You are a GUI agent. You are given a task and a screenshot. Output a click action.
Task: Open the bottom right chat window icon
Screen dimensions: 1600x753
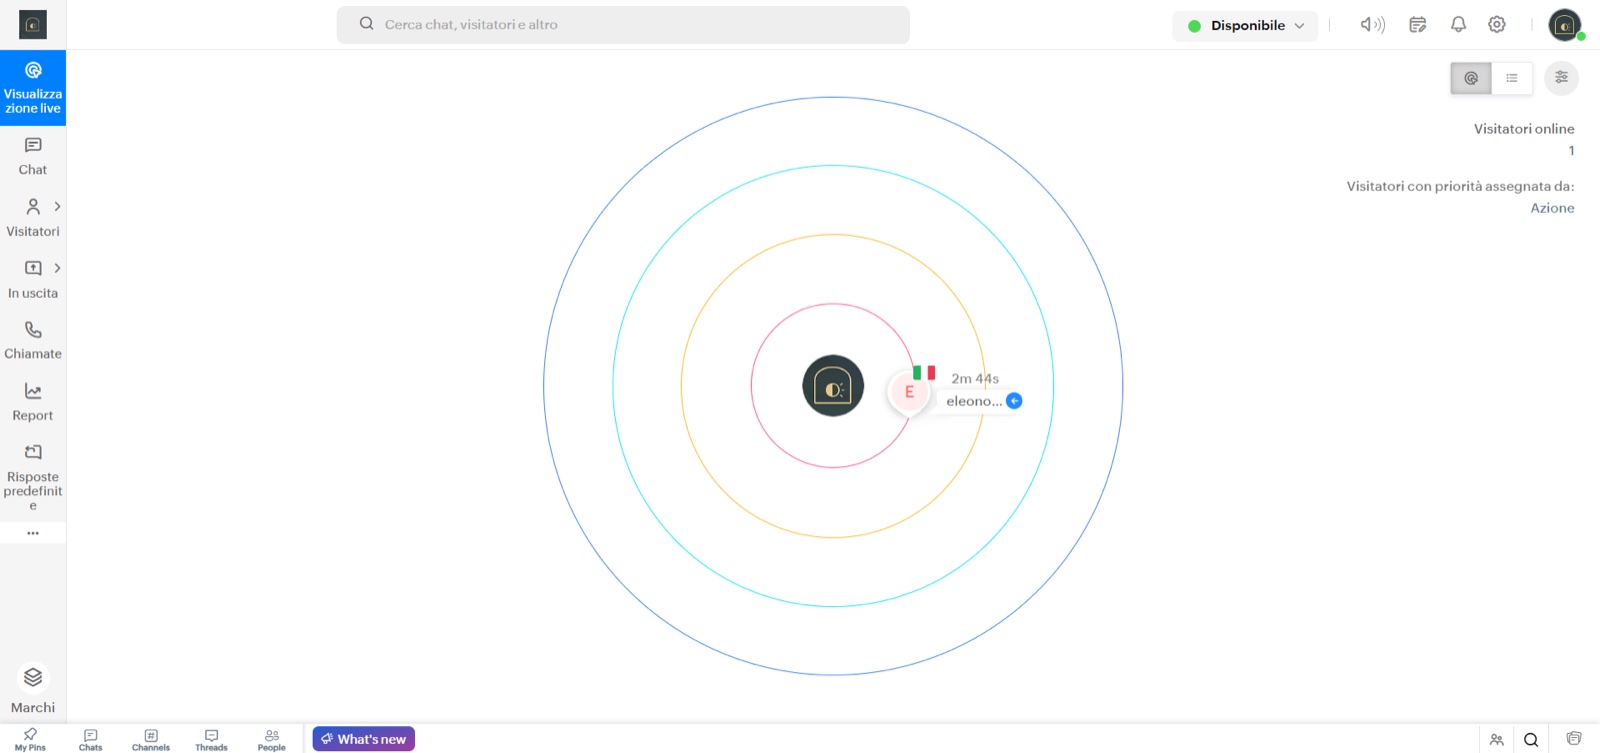(x=1574, y=739)
